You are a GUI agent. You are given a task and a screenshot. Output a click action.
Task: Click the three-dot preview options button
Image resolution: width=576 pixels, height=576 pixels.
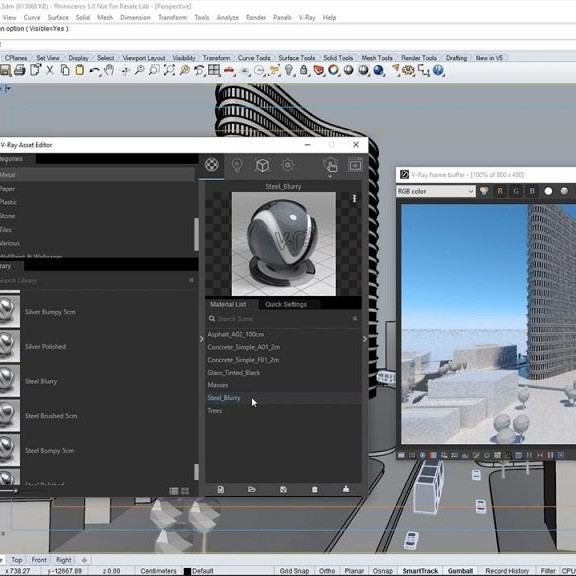click(x=354, y=199)
